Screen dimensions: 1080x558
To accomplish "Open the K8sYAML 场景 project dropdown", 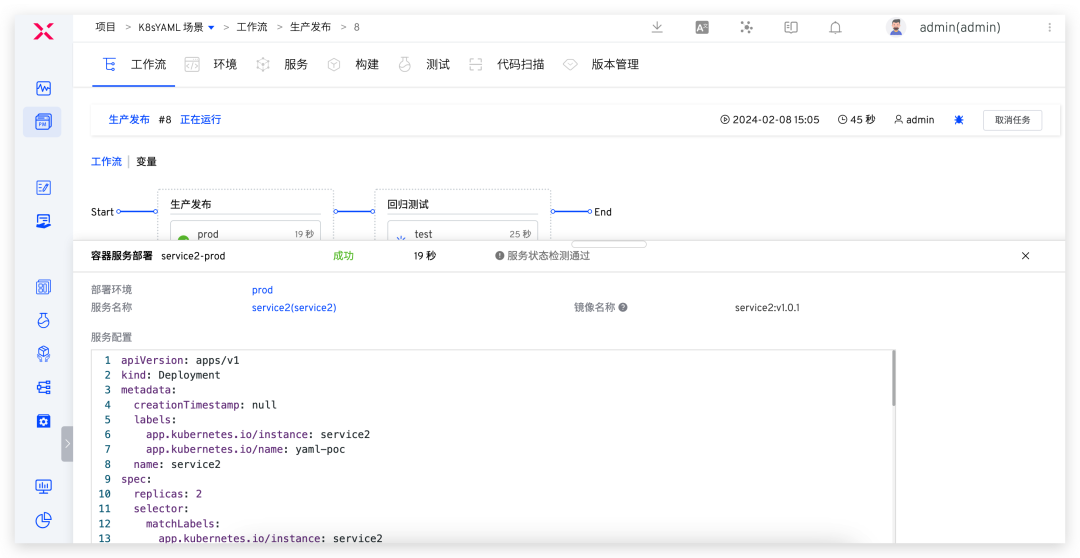I will [177, 28].
